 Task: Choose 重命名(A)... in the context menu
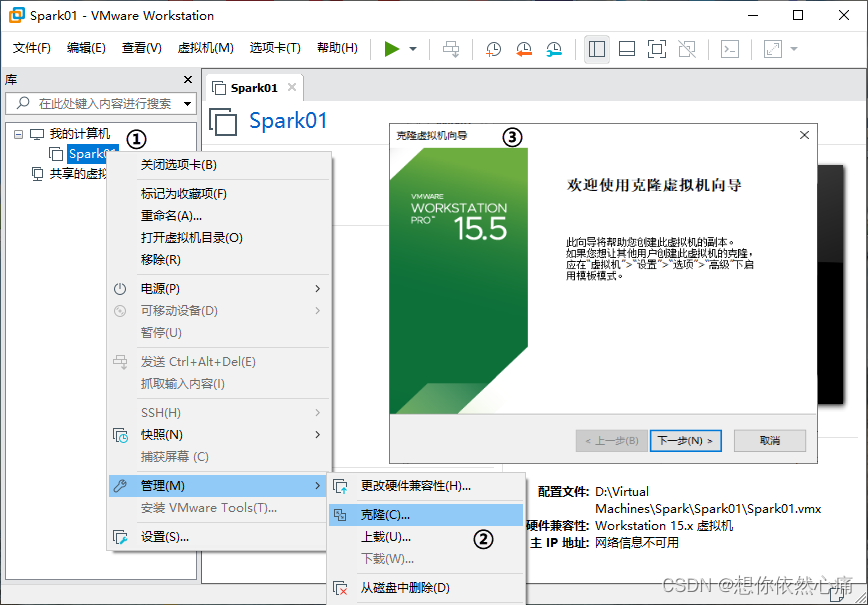[219, 216]
